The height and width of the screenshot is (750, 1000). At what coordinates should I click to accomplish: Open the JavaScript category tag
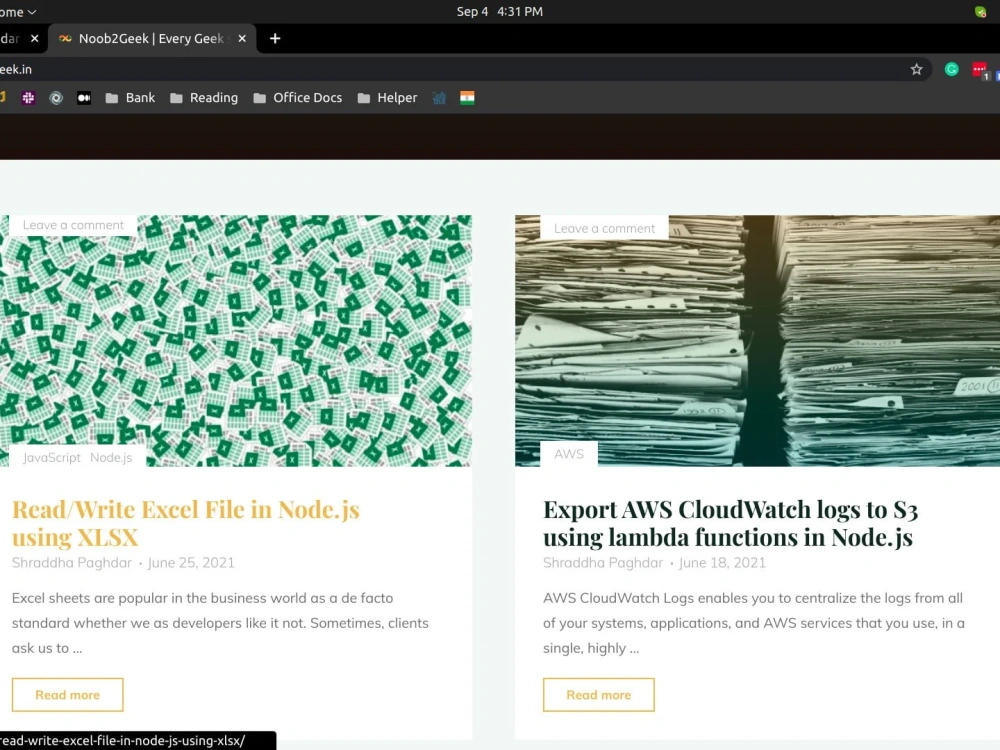coord(52,457)
